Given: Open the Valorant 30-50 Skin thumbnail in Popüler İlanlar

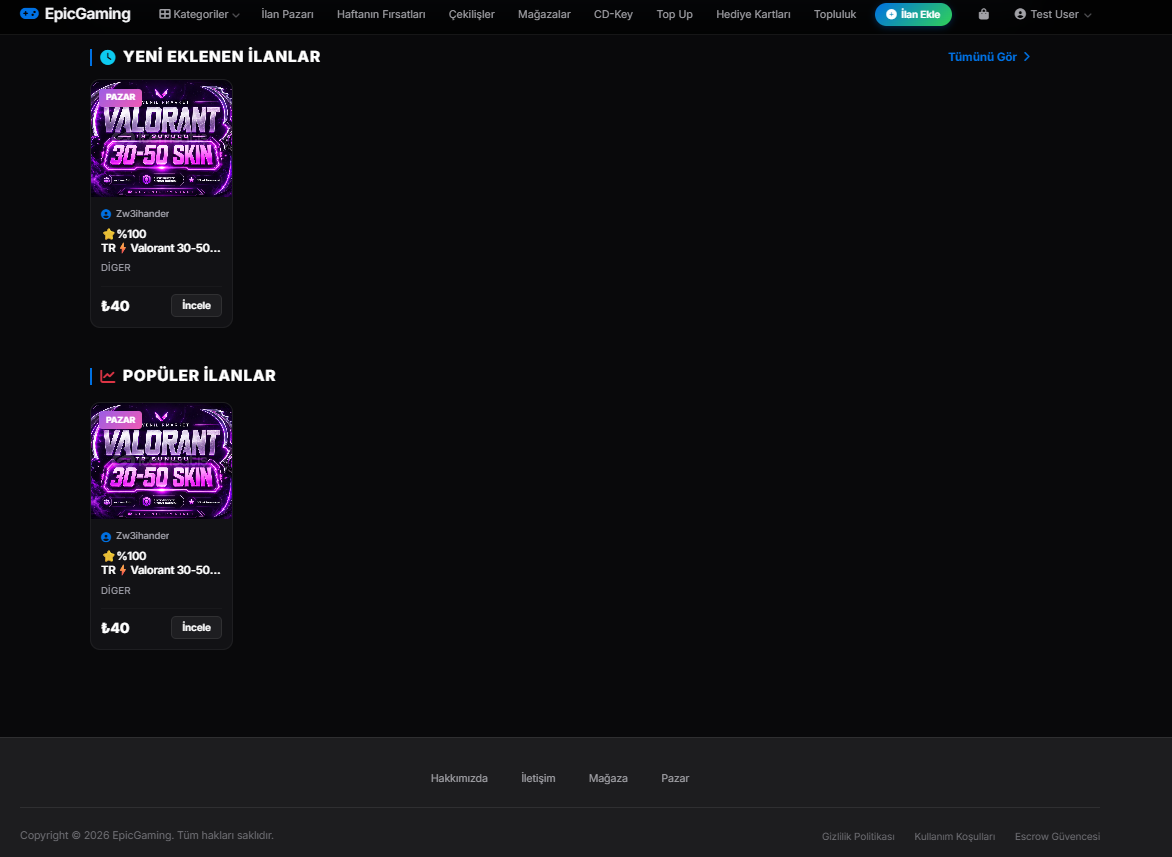Looking at the screenshot, I should 161,461.
